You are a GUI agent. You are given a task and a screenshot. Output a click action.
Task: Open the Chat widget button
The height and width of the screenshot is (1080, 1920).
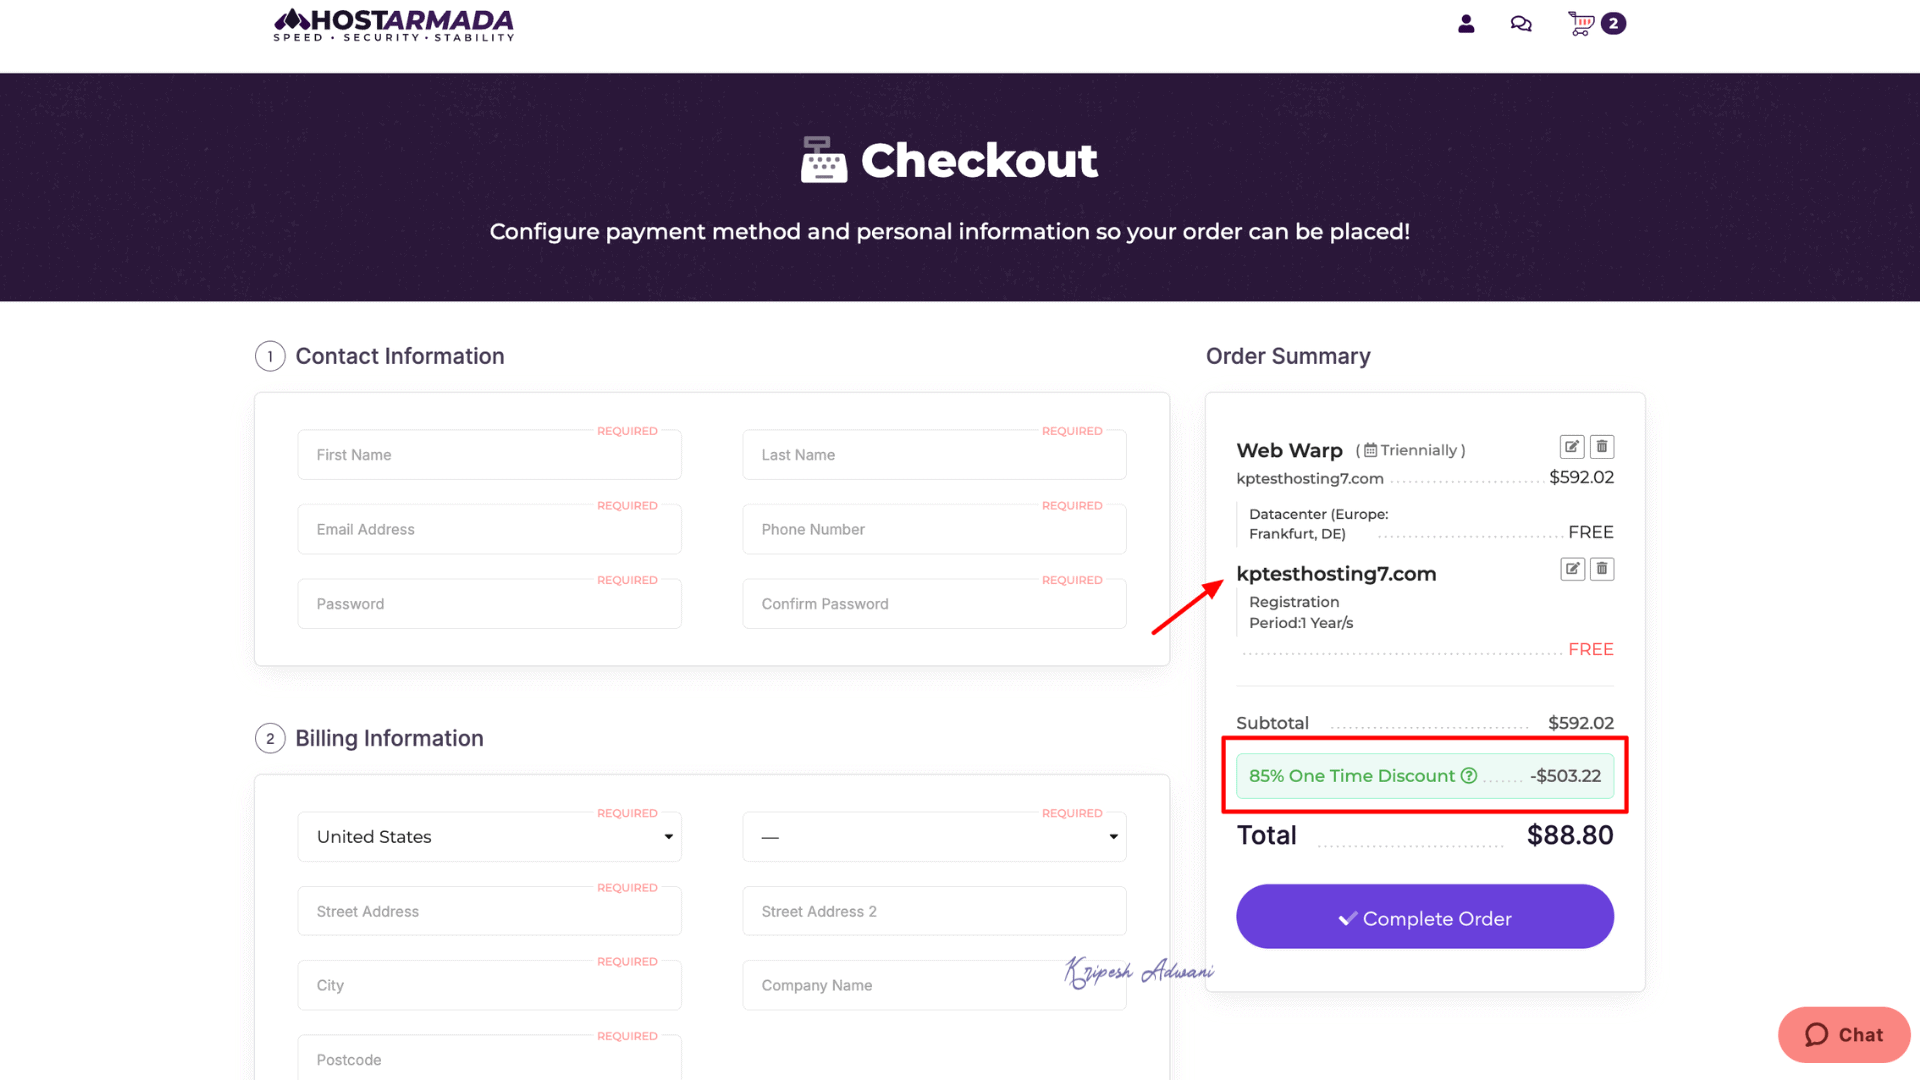(x=1843, y=1035)
